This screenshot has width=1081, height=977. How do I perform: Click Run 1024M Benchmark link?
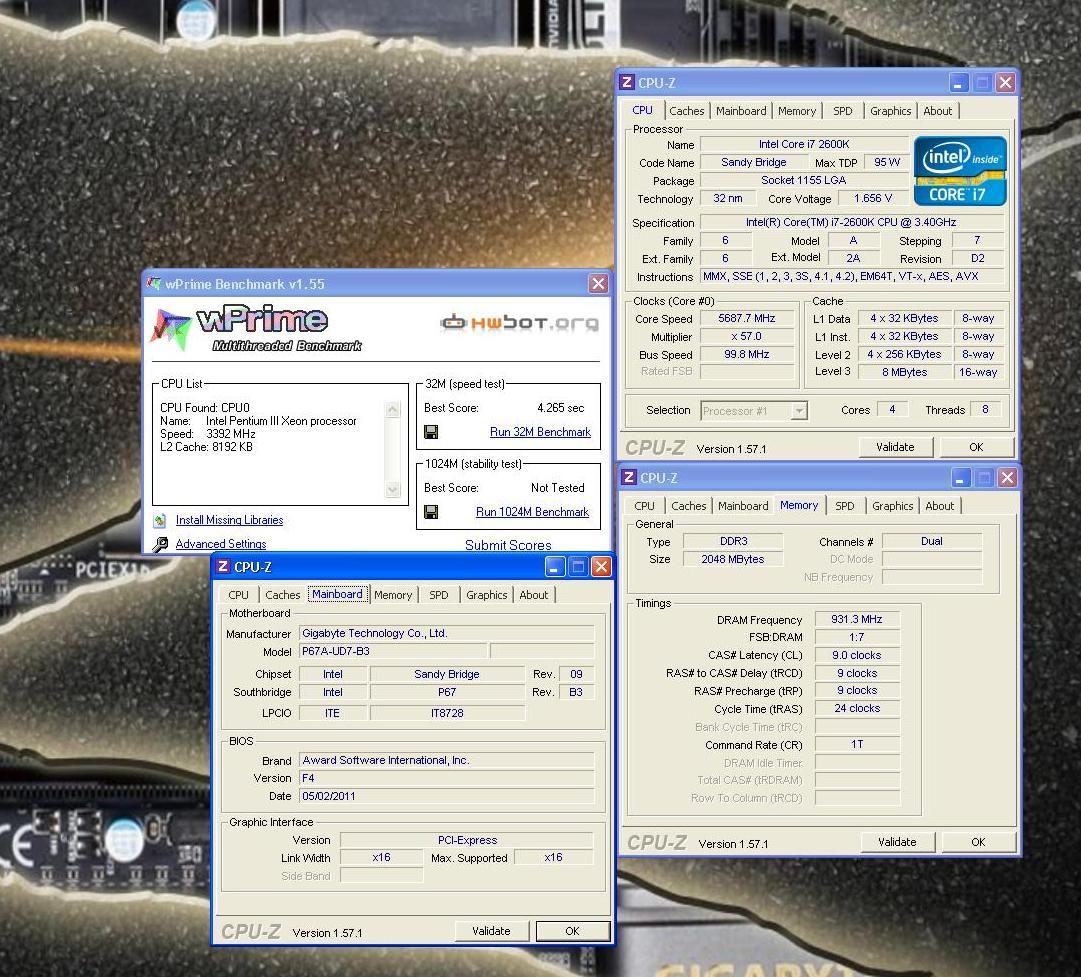(x=532, y=512)
